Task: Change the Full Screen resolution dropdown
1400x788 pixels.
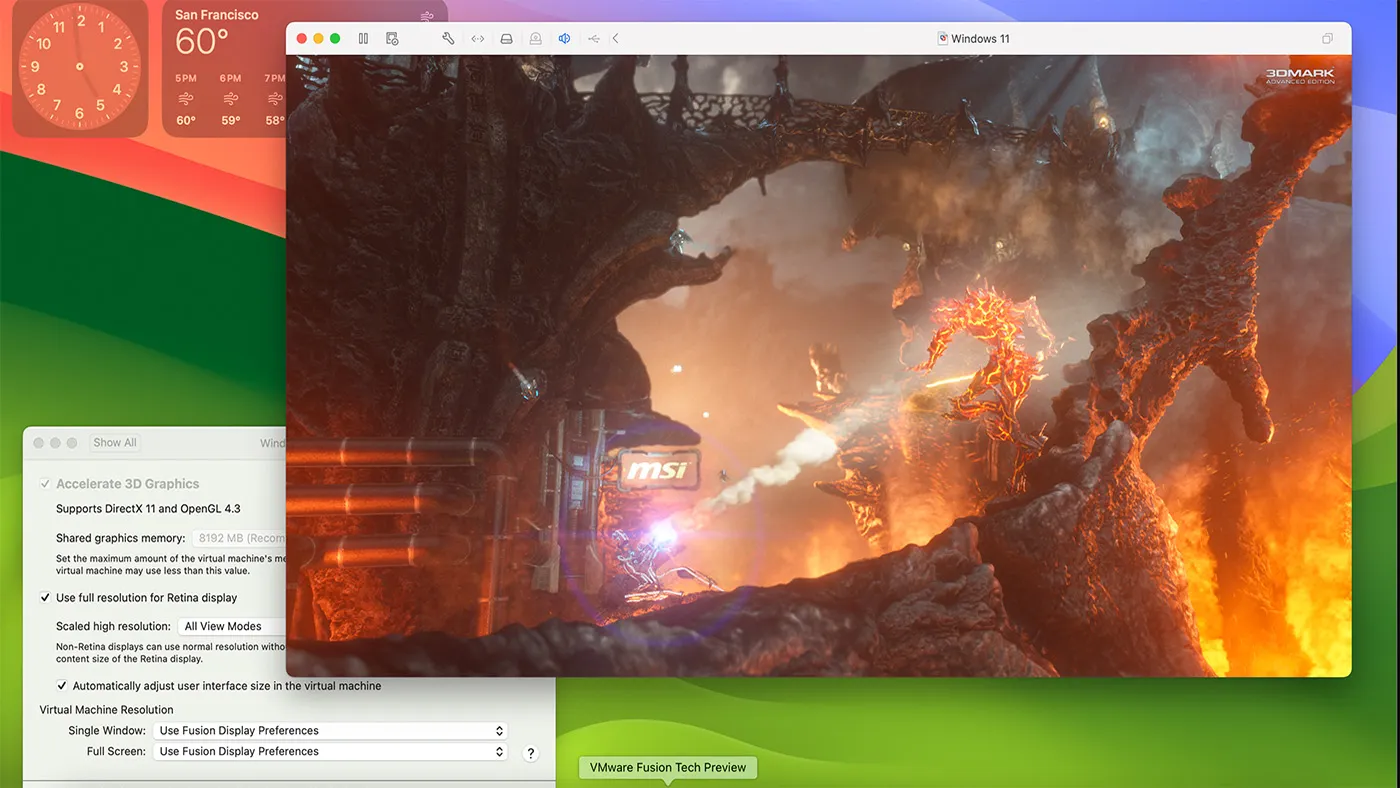Action: [330, 751]
